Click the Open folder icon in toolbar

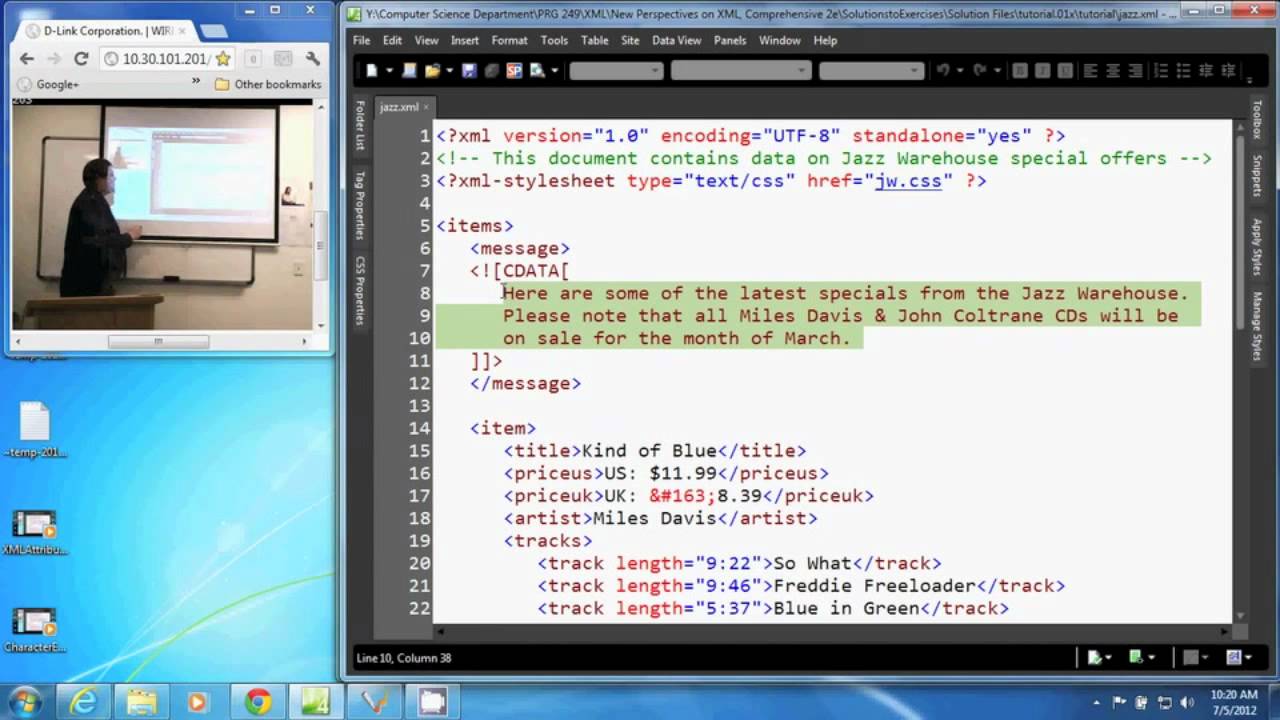tap(432, 70)
